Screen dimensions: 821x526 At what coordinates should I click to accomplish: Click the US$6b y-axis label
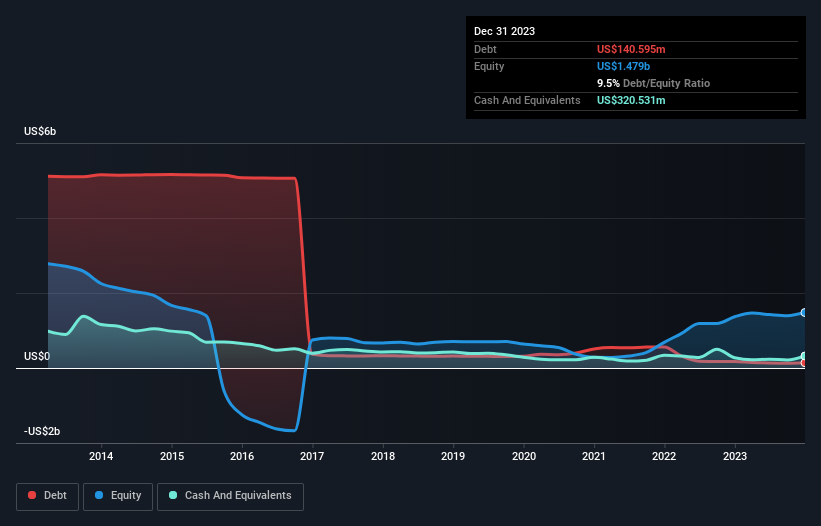coord(40,131)
